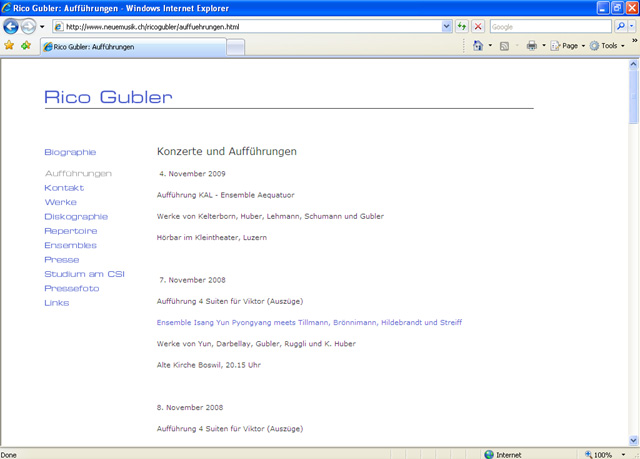Image resolution: width=640 pixels, height=459 pixels.
Task: Click the Add to Favorites icon
Action: pyautogui.click(x=25, y=46)
